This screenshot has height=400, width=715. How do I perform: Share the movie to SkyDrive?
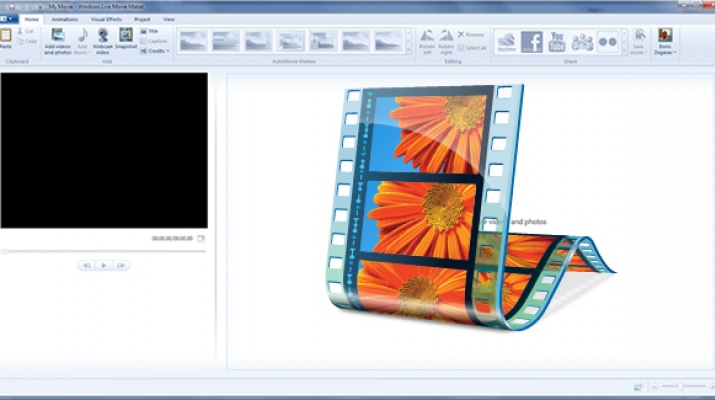click(506, 42)
